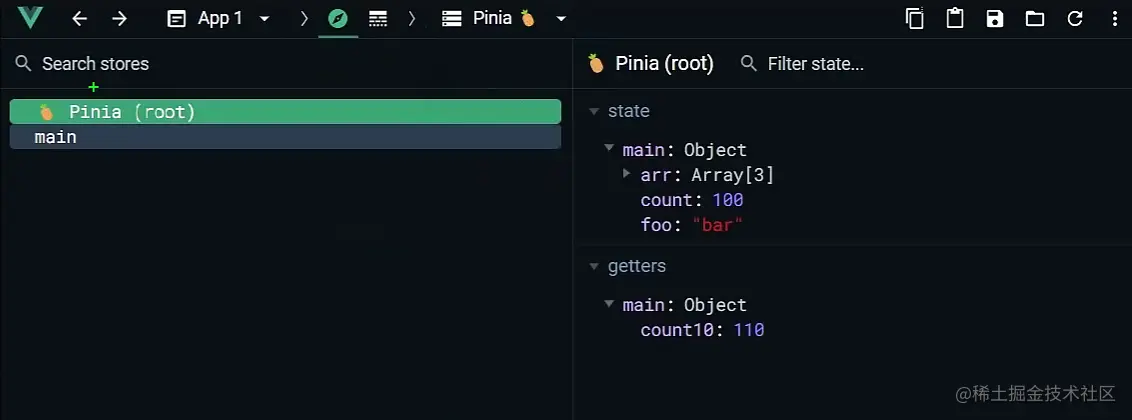Save the state with the disk icon

click(995, 18)
